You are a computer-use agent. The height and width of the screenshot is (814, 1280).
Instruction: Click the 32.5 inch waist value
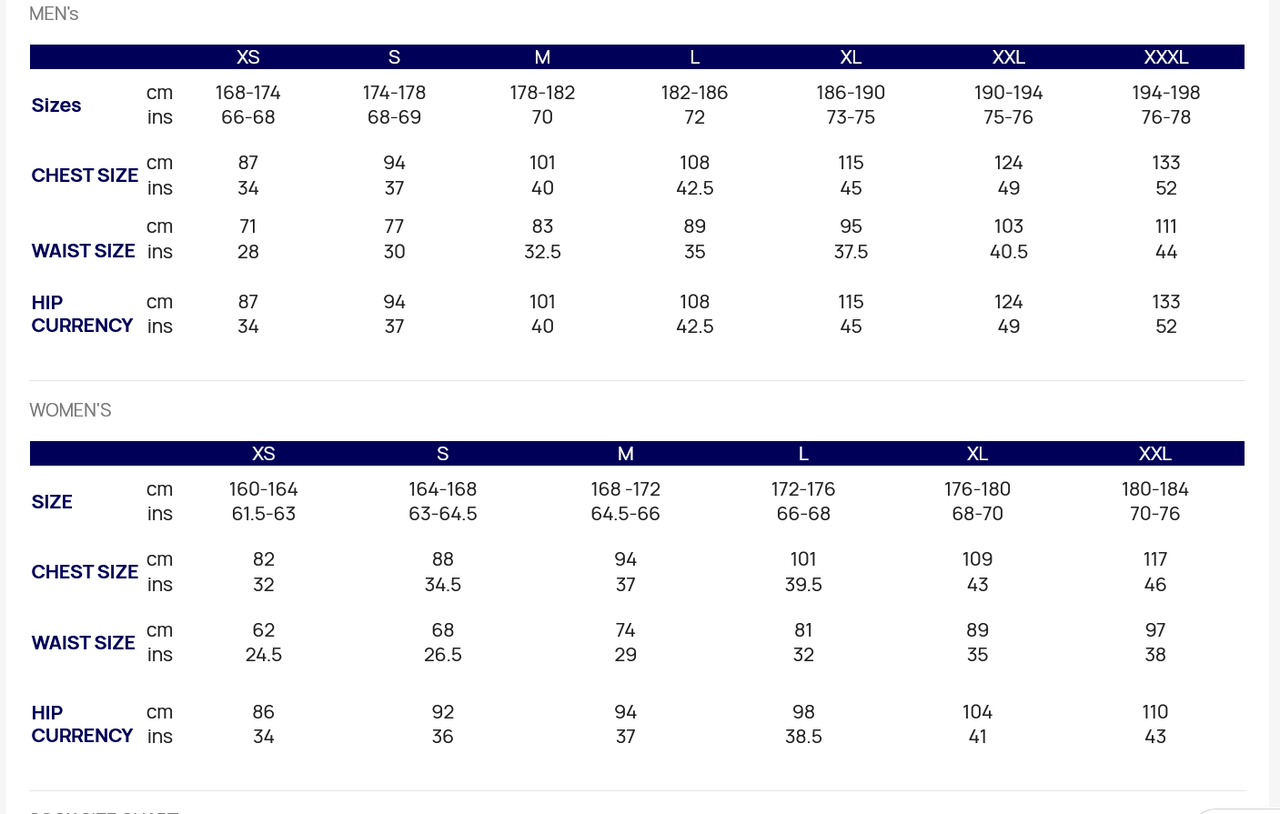click(x=542, y=252)
